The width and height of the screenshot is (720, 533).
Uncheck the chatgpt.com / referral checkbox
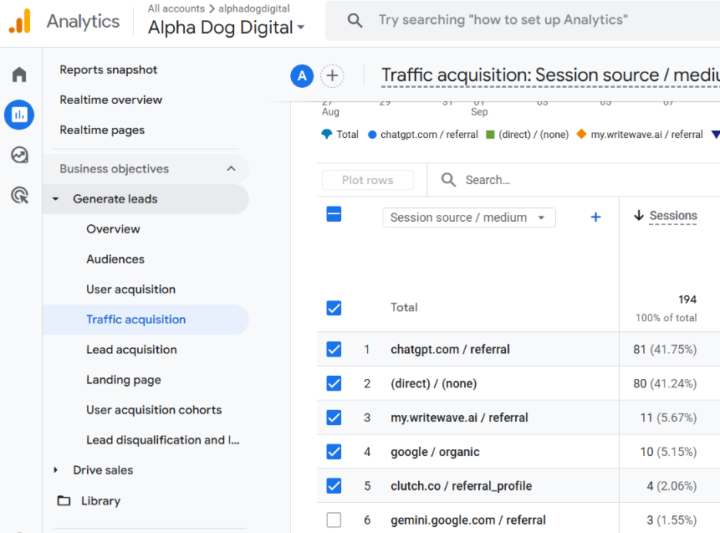point(334,349)
